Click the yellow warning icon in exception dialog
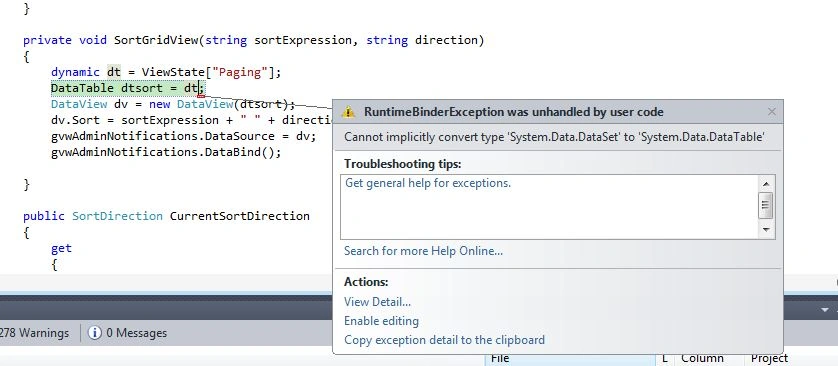 [x=348, y=112]
